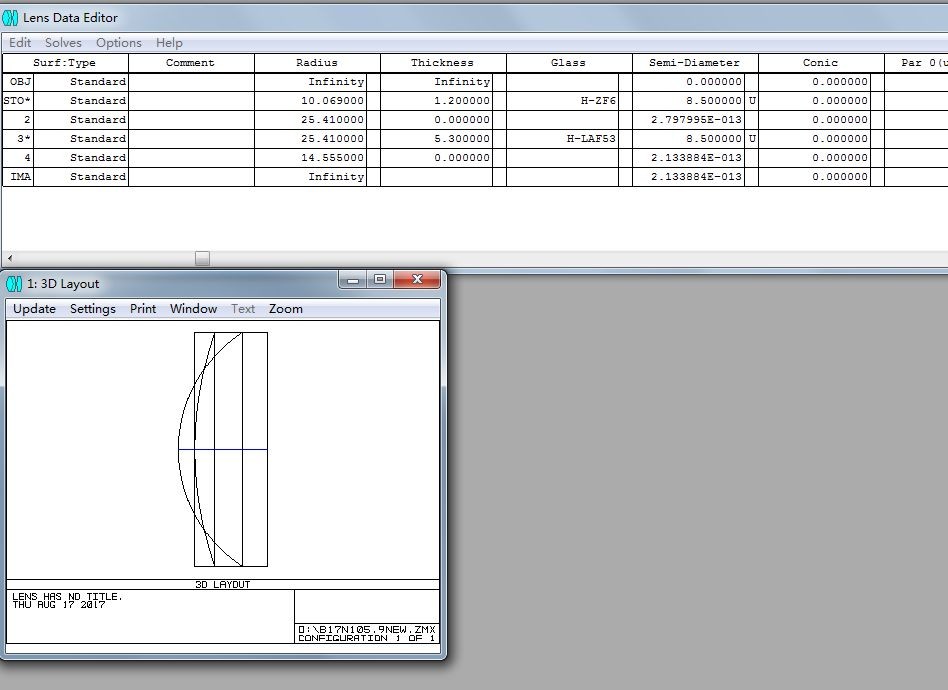Click the 3D Layout window title icon

(14, 284)
